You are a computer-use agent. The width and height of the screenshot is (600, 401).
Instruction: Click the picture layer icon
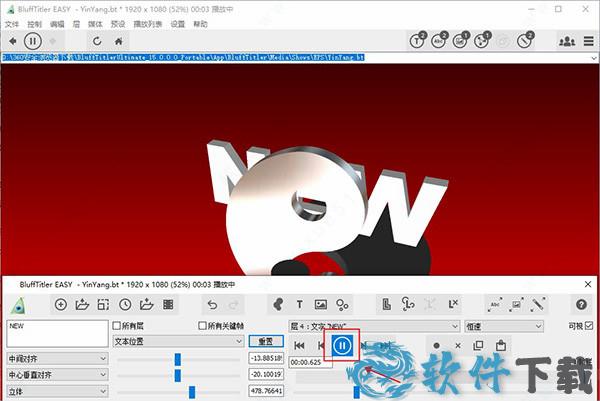(321, 304)
